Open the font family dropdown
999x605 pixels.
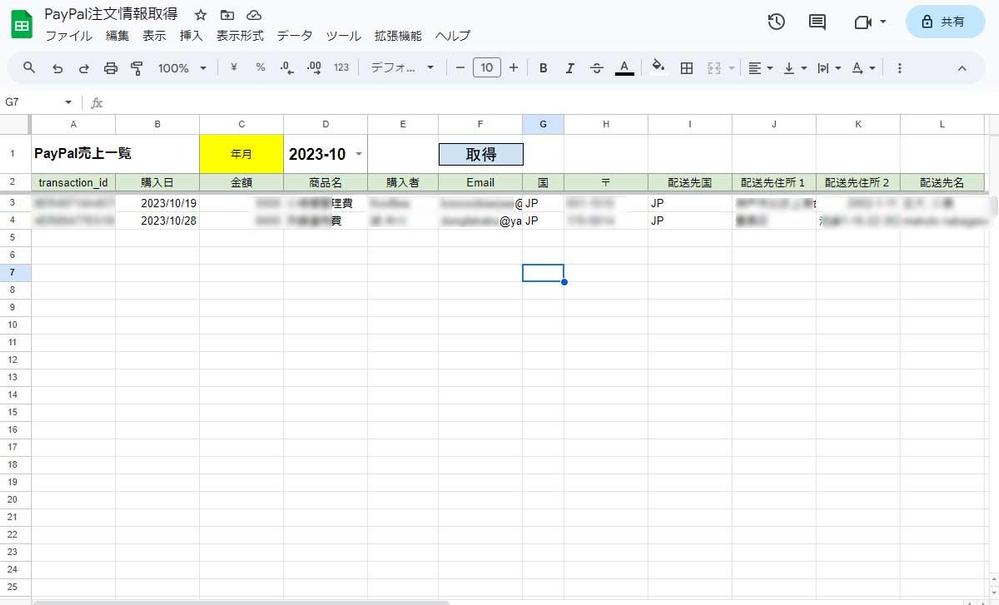(x=402, y=68)
